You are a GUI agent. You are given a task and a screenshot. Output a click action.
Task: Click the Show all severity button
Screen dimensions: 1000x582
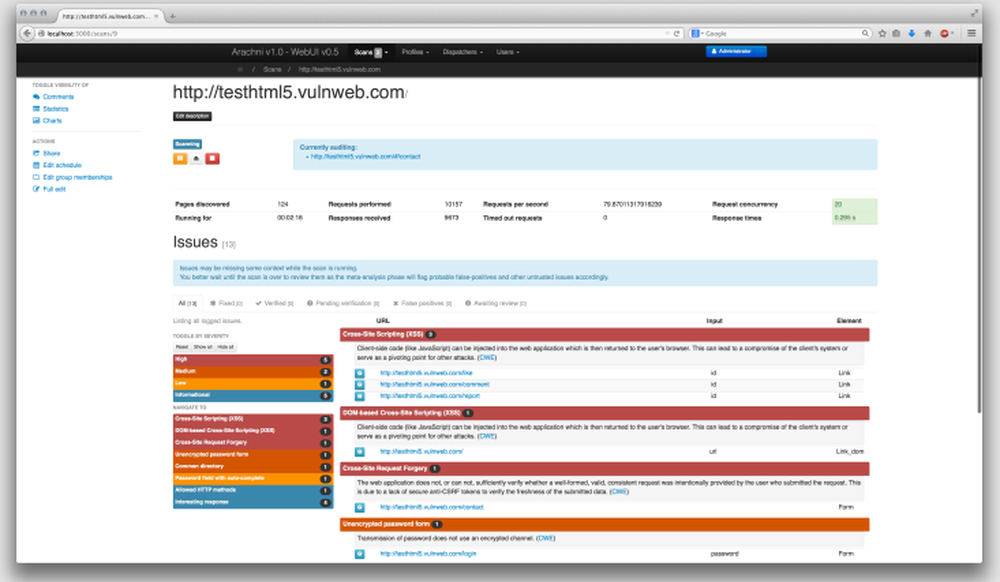coord(203,347)
